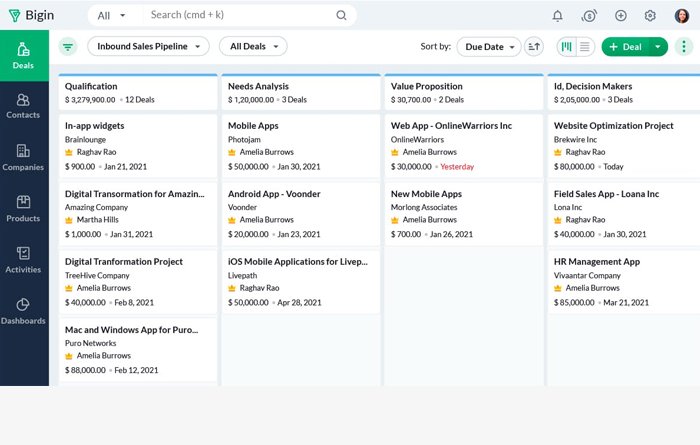Toggle the sort order direction icon
This screenshot has height=445, width=700.
[534, 46]
